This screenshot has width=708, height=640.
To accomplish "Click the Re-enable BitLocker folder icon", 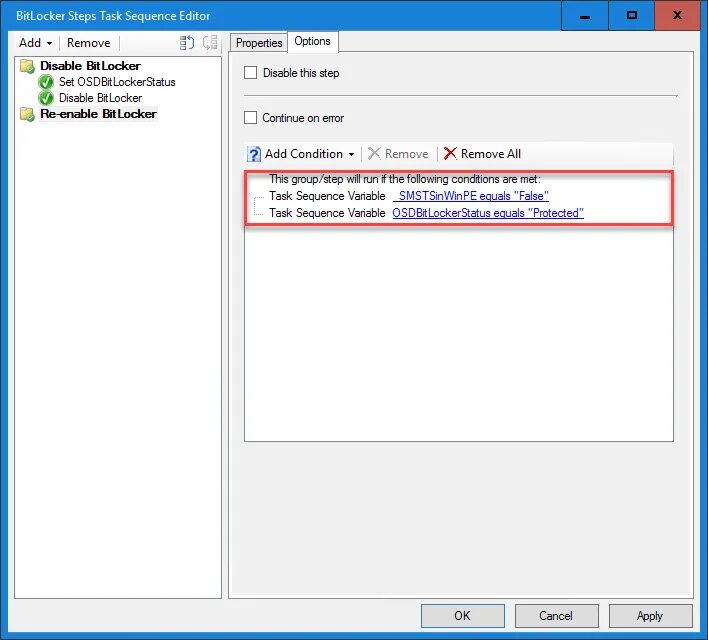I will click(27, 114).
